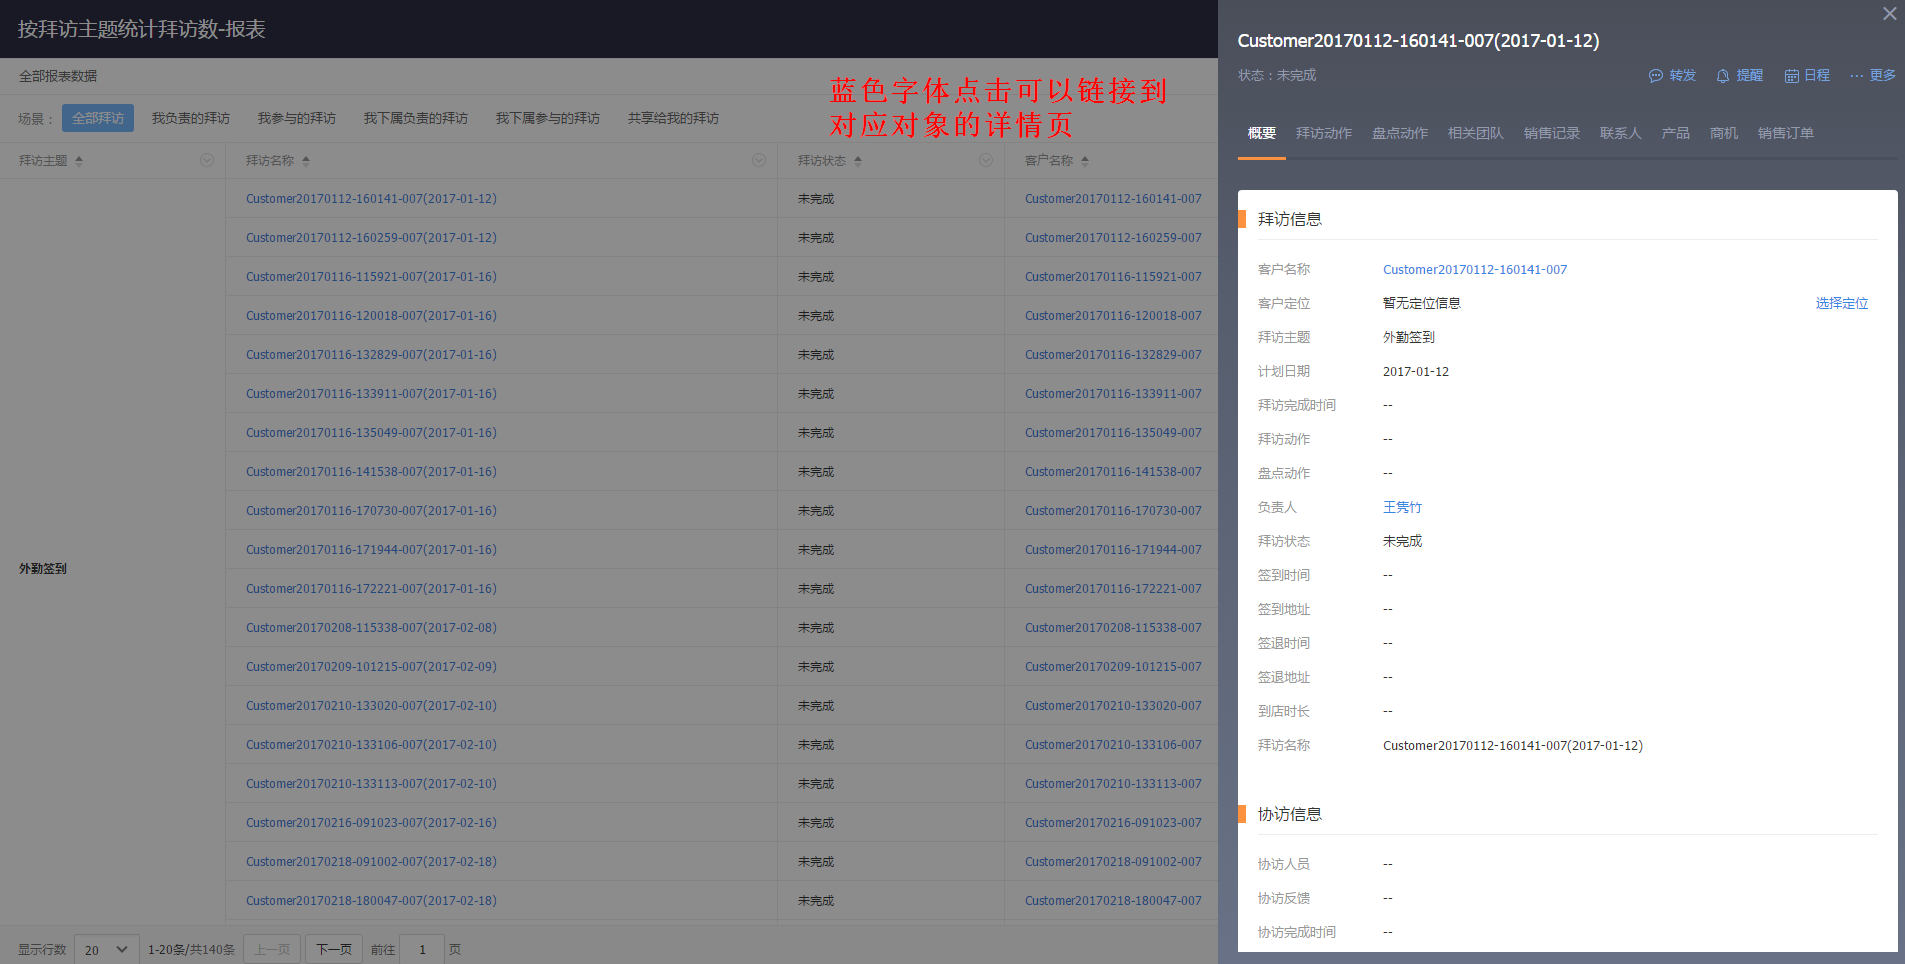Select the 我负责的拜访 scene filter

[191, 118]
